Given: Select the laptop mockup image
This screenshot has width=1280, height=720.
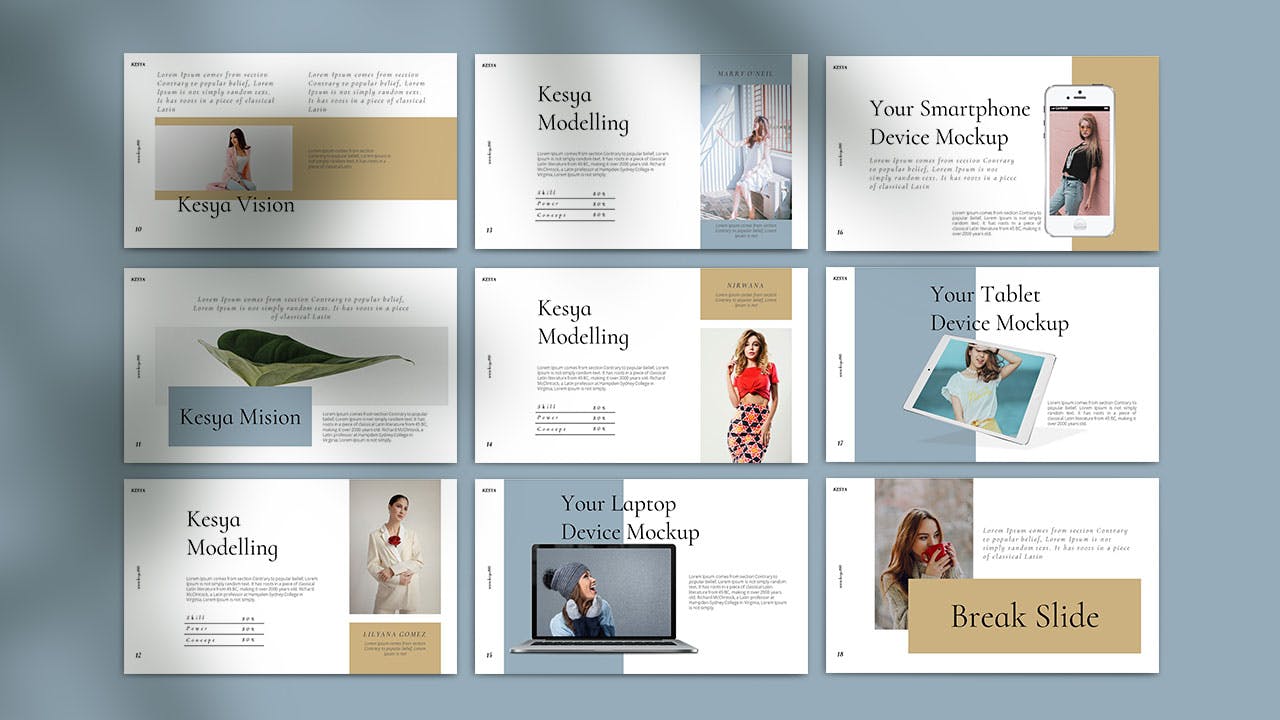Looking at the screenshot, I should [603, 598].
